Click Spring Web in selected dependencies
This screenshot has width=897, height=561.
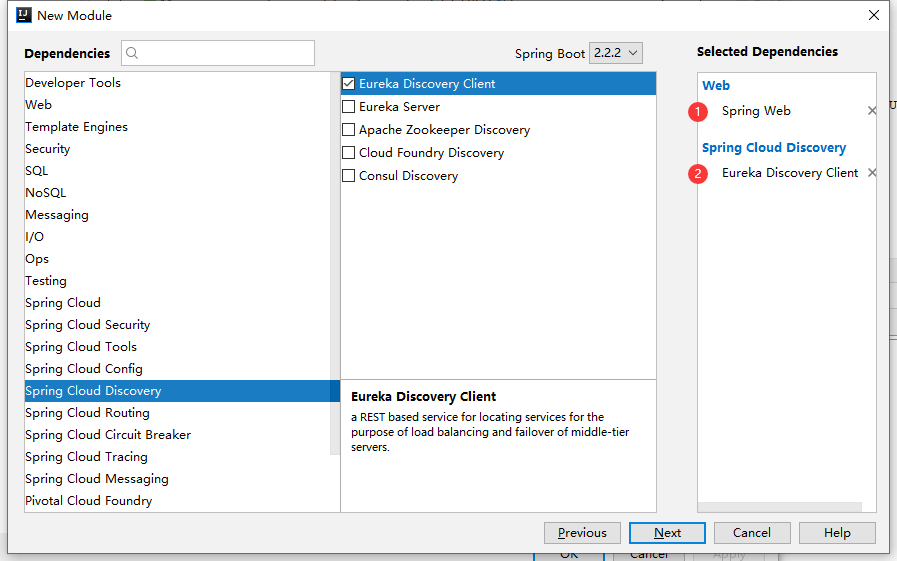756,111
